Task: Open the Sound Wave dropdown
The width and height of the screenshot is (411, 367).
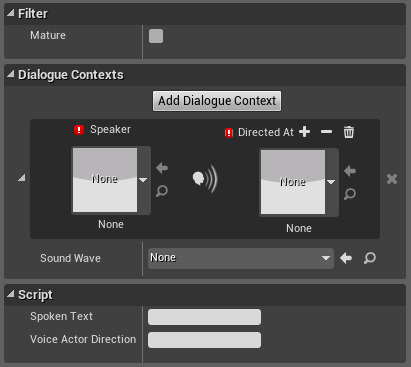Action: coord(241,258)
